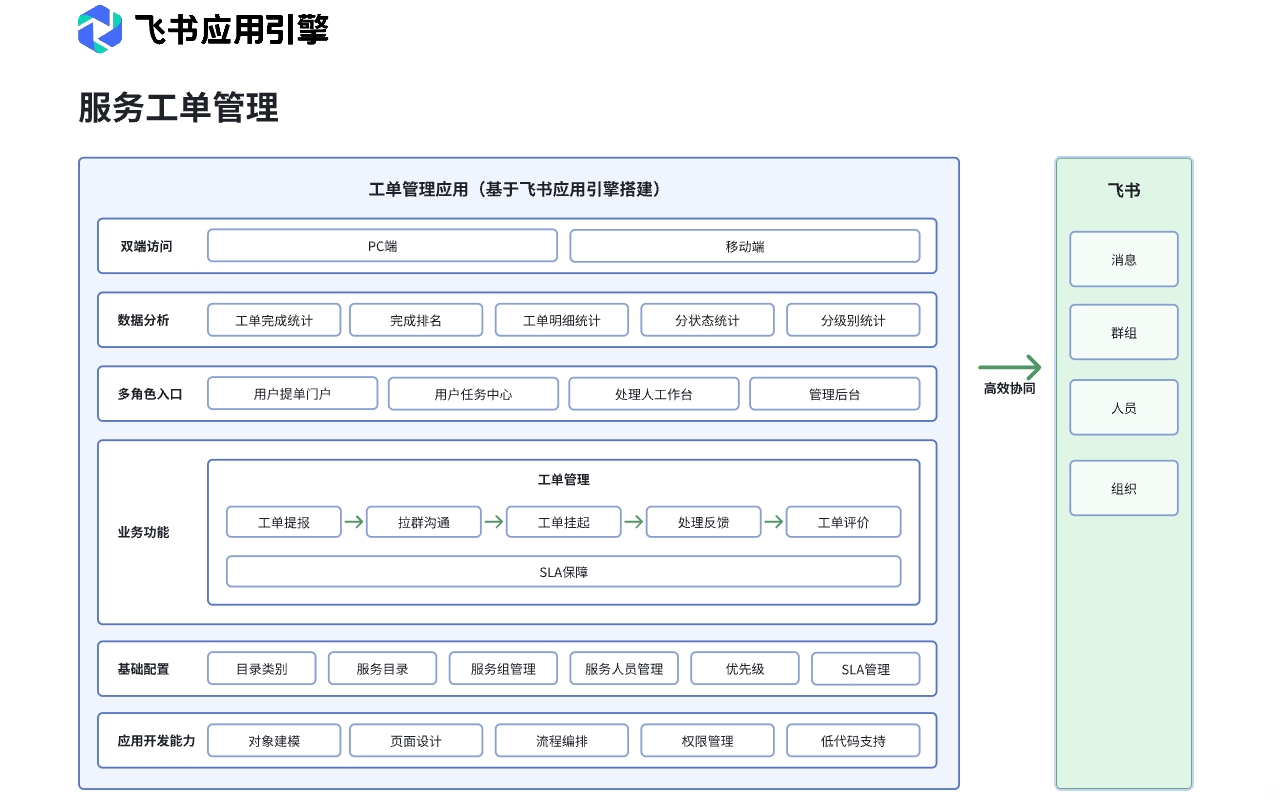The height and width of the screenshot is (800, 1280).
Task: Open the 服务组管理 box
Action: pos(504,669)
